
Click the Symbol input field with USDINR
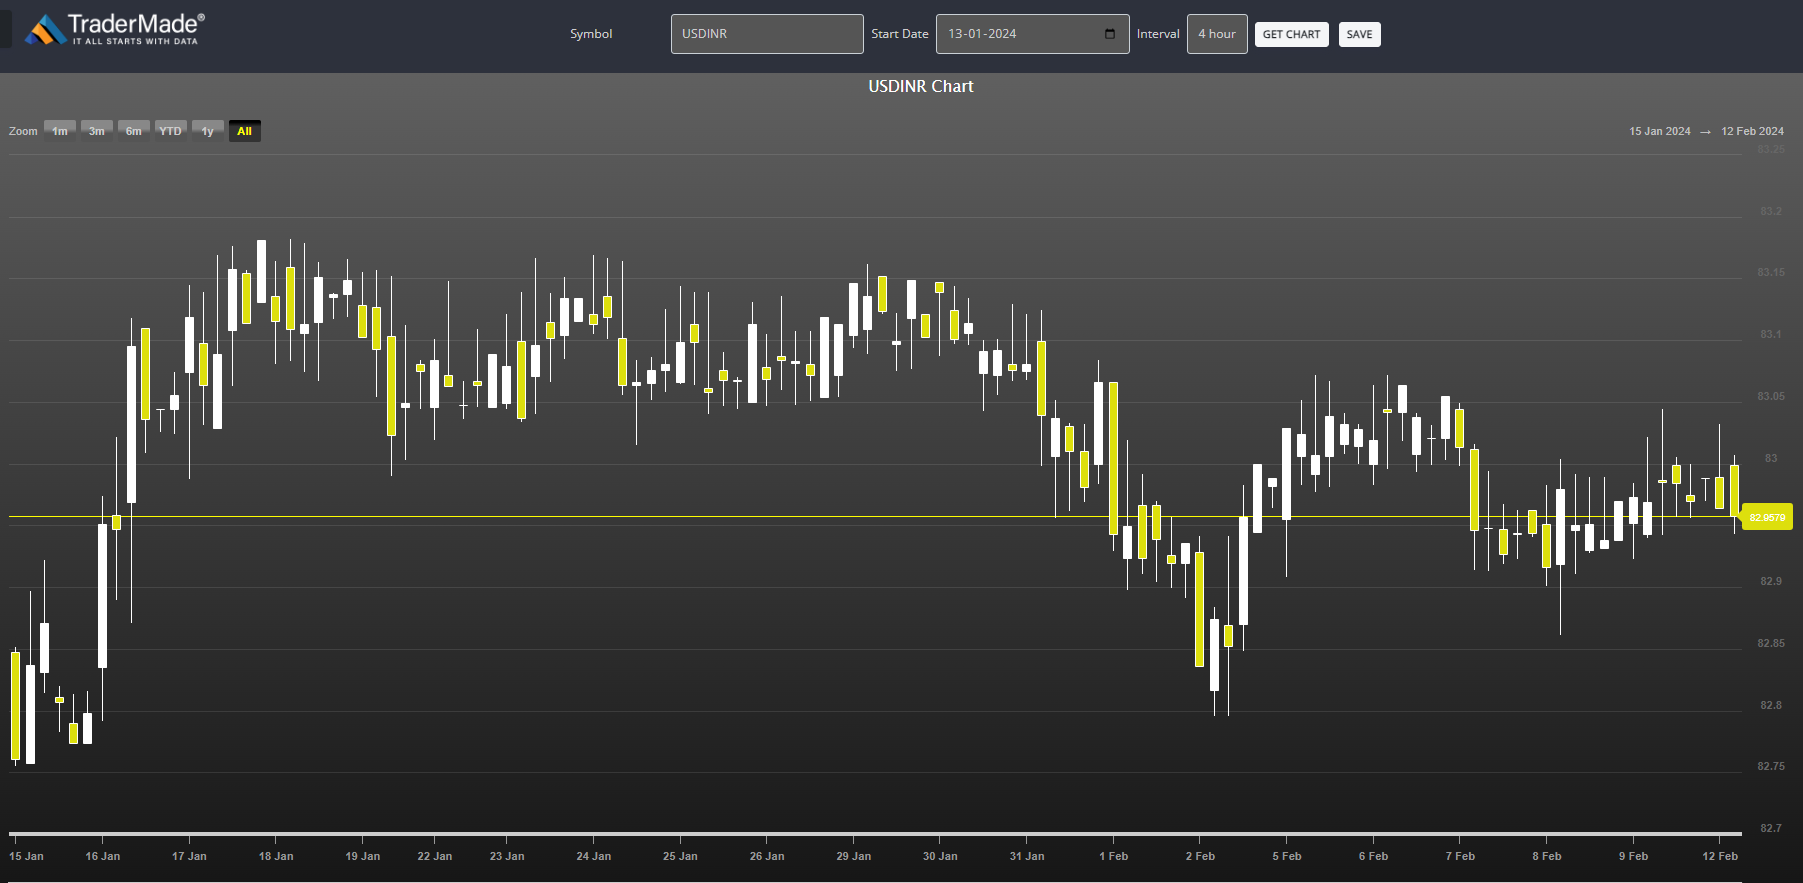click(767, 34)
